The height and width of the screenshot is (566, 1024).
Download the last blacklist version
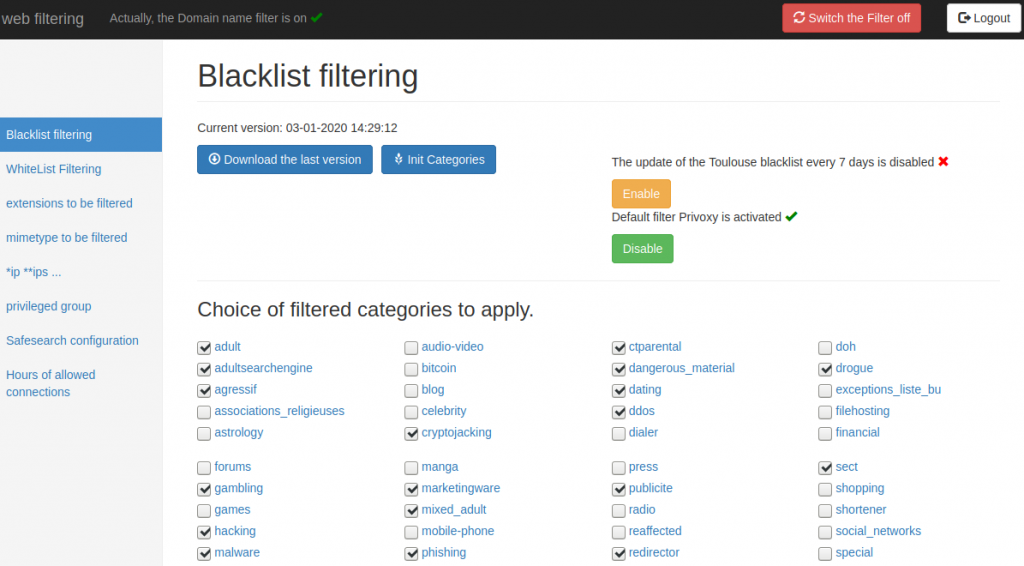click(285, 160)
